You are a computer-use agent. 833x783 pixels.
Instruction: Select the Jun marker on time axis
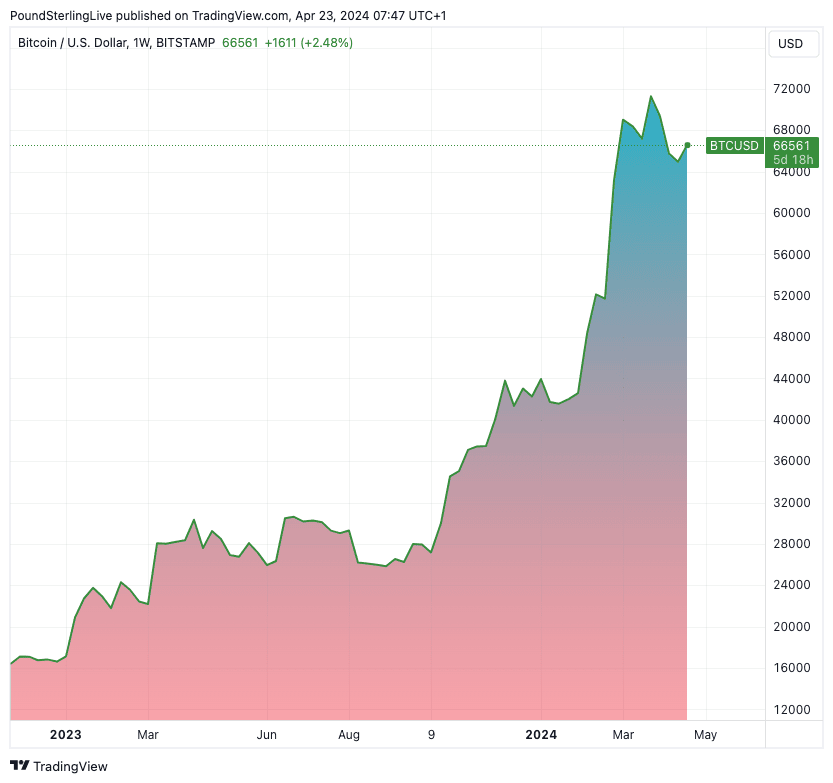[x=267, y=735]
